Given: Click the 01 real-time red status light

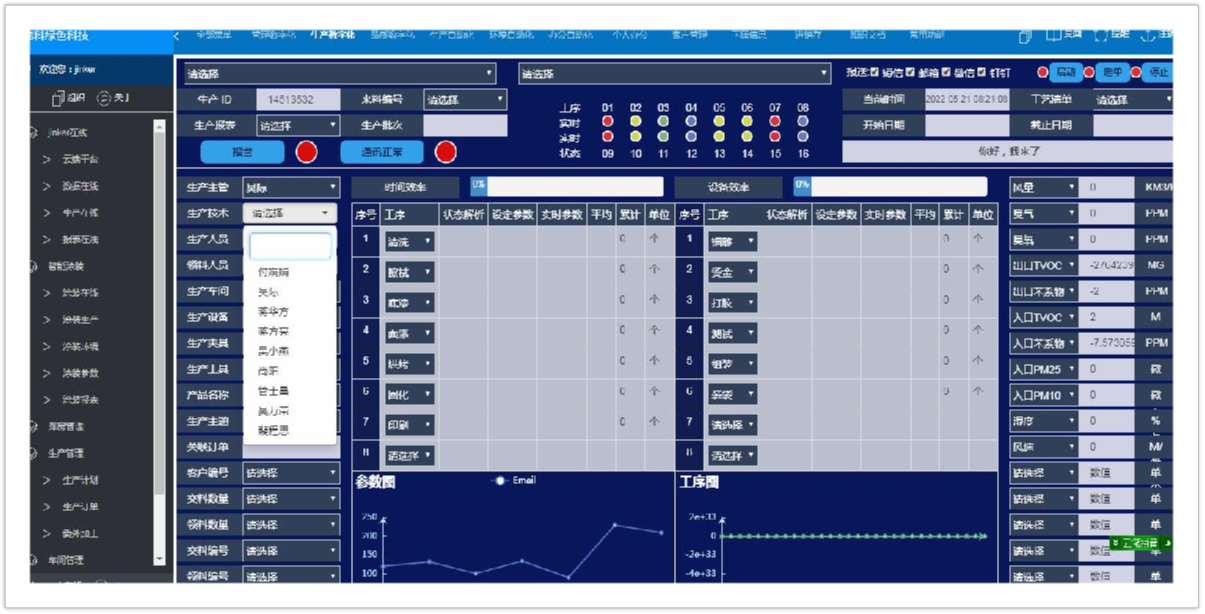Looking at the screenshot, I should 607,122.
